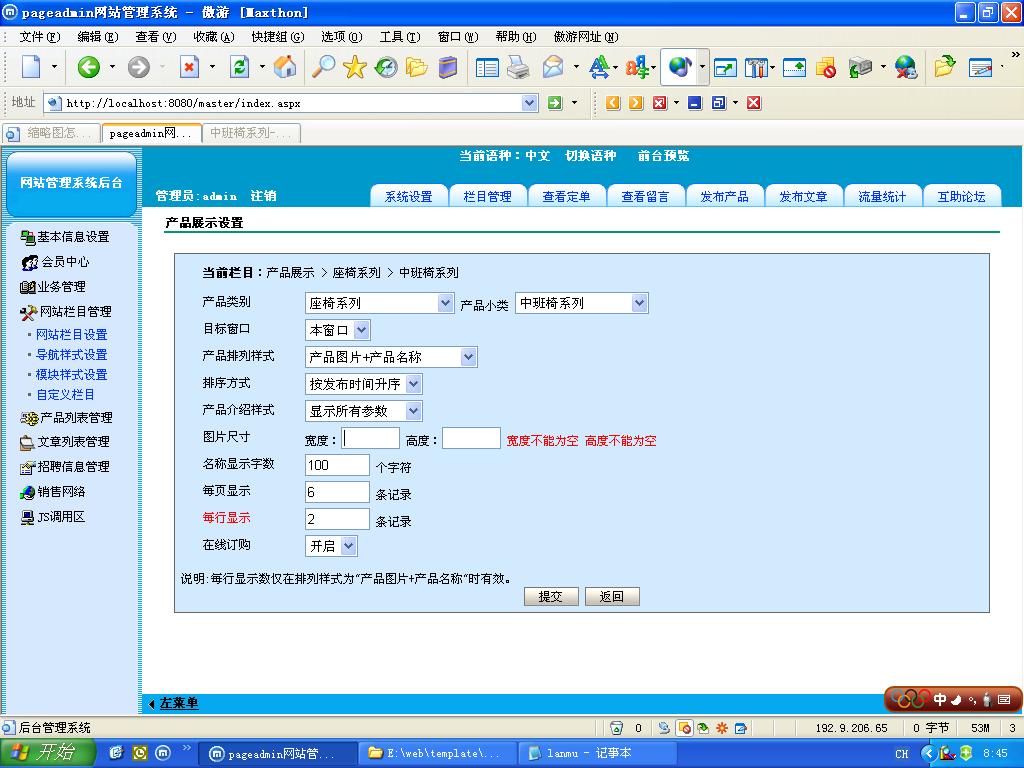This screenshot has height=768, width=1024.
Task: Open Favorites with the star icon
Action: (355, 67)
